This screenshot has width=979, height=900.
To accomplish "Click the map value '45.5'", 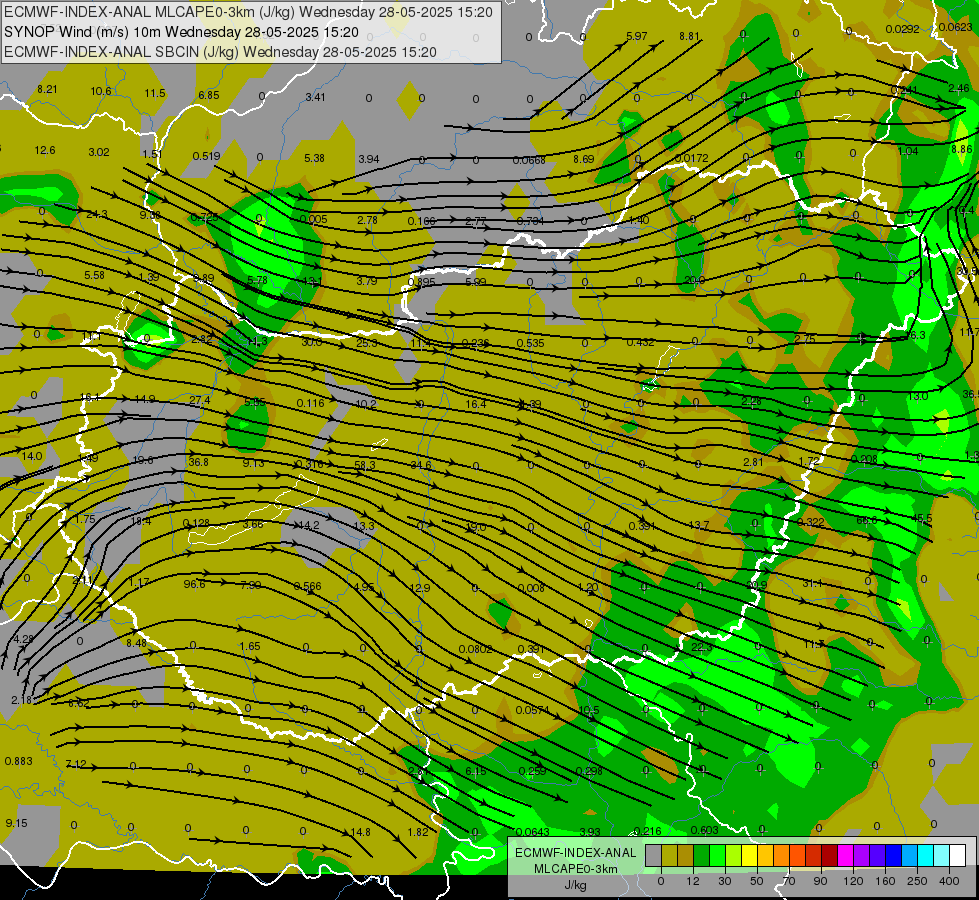I will tap(922, 518).
